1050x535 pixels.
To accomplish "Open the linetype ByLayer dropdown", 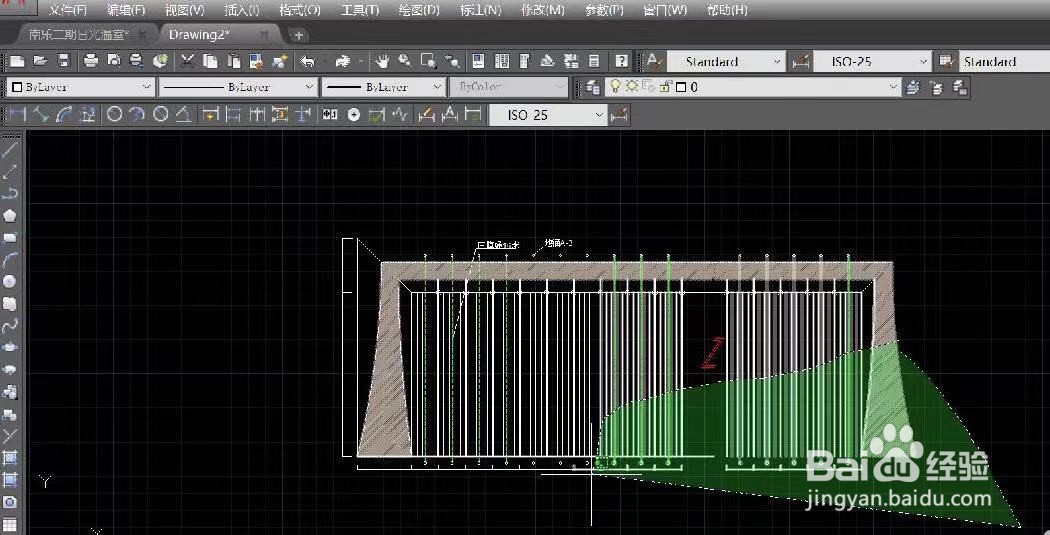I will [x=238, y=88].
